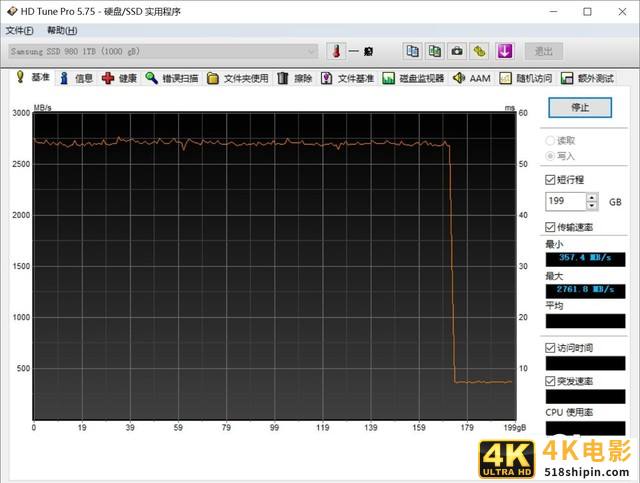This screenshot has height=483, width=640.
Task: Click the 平均 average label
Action: click(554, 305)
